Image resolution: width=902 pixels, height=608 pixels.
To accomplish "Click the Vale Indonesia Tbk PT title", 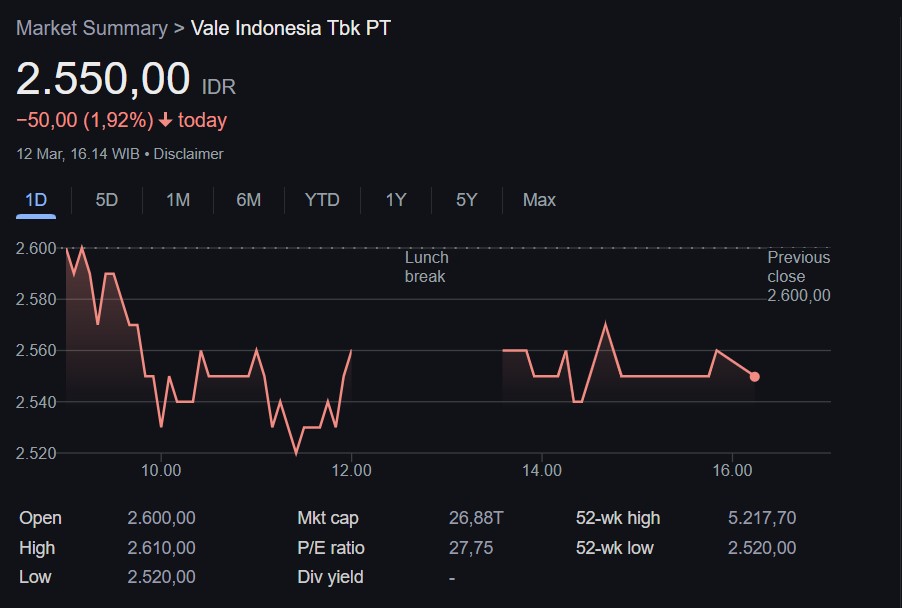I will coord(291,28).
